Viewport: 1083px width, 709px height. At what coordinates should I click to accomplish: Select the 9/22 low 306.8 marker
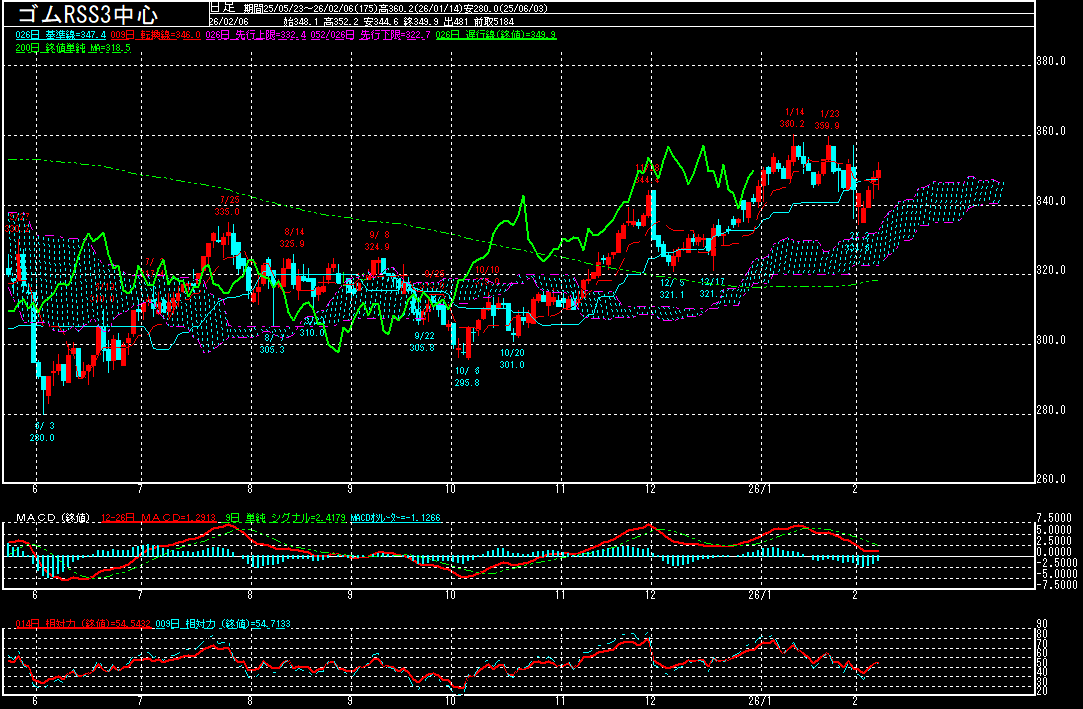422,341
